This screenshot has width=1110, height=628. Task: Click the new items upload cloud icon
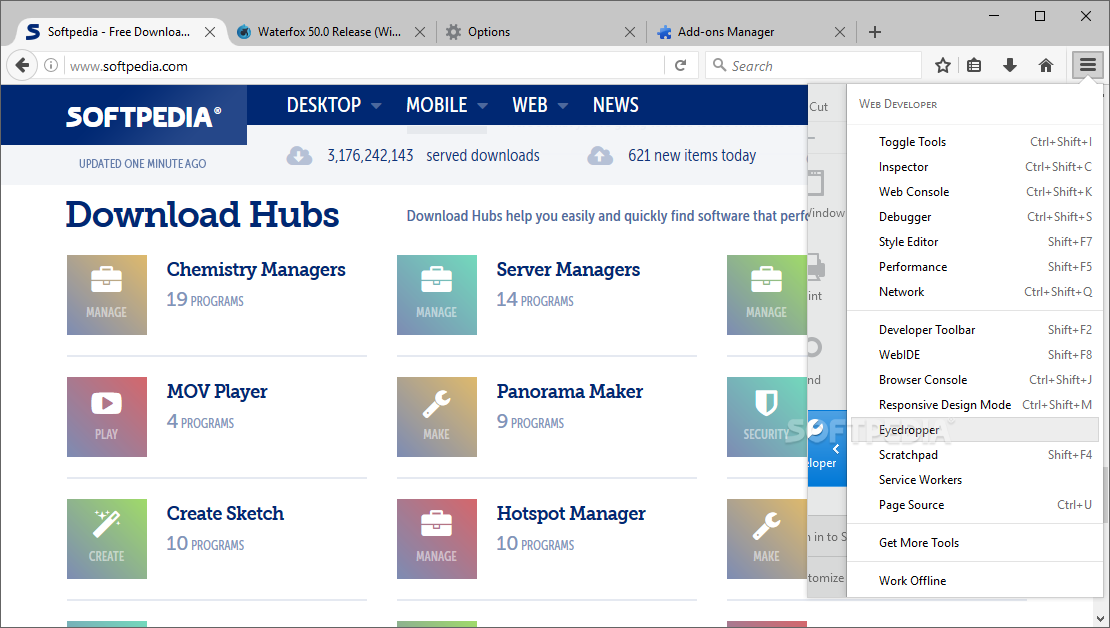click(600, 156)
